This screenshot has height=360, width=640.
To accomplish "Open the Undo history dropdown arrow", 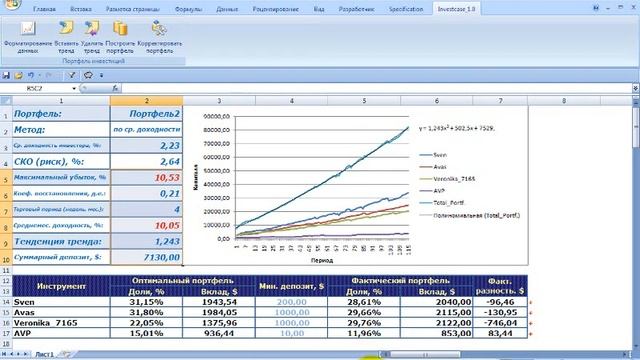I will (40, 76).
